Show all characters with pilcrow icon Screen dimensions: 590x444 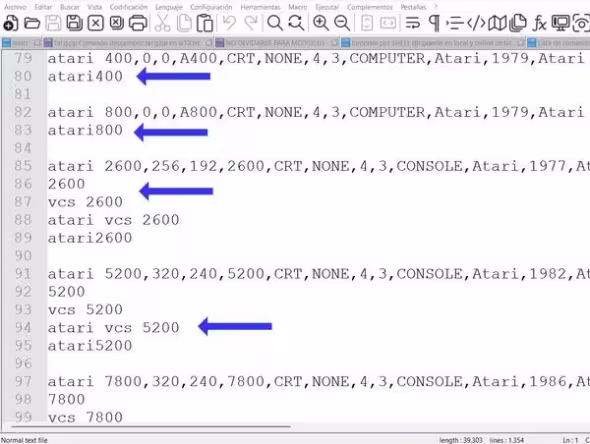click(x=434, y=23)
